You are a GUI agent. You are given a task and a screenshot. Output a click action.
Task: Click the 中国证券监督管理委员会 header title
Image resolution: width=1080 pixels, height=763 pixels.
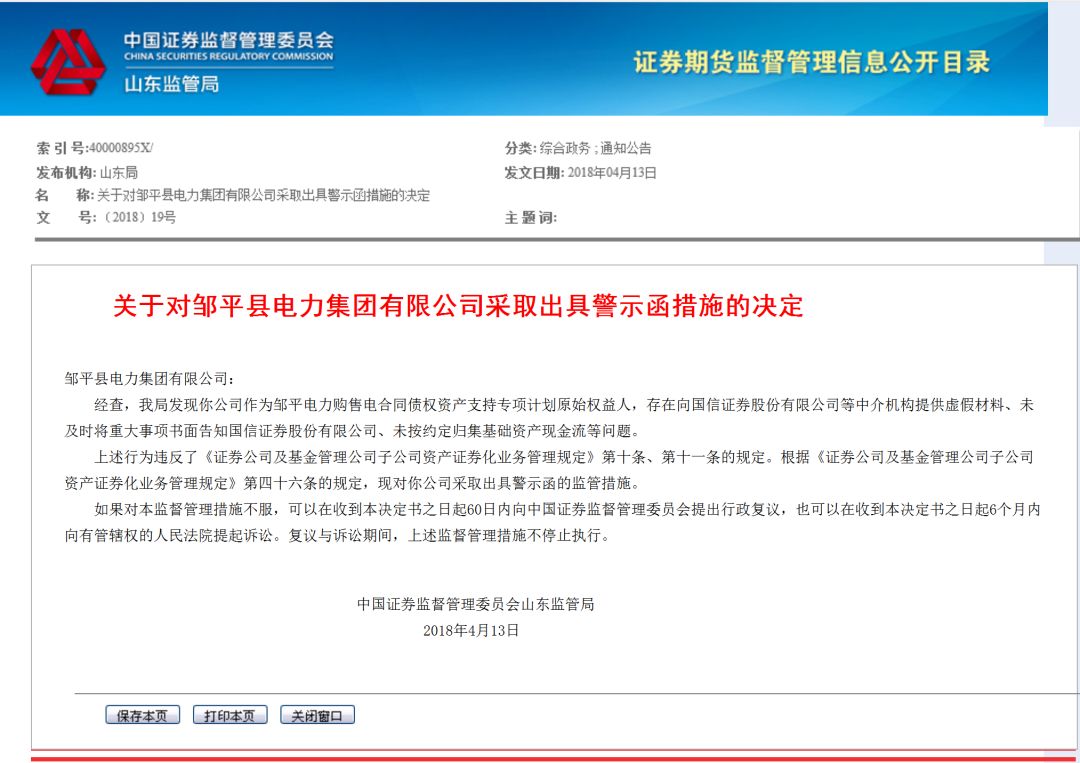pyautogui.click(x=229, y=40)
